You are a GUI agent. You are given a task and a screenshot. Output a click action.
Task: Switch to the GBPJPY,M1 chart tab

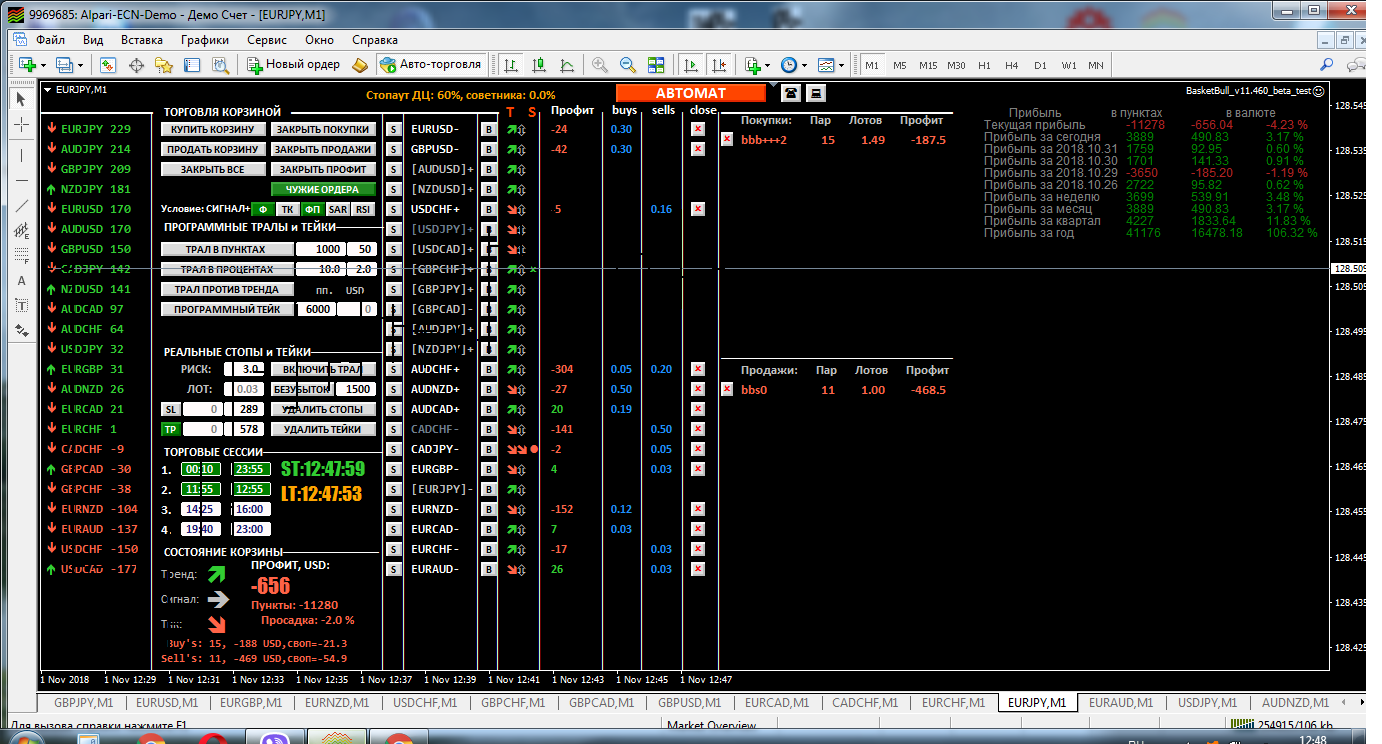coord(84,703)
